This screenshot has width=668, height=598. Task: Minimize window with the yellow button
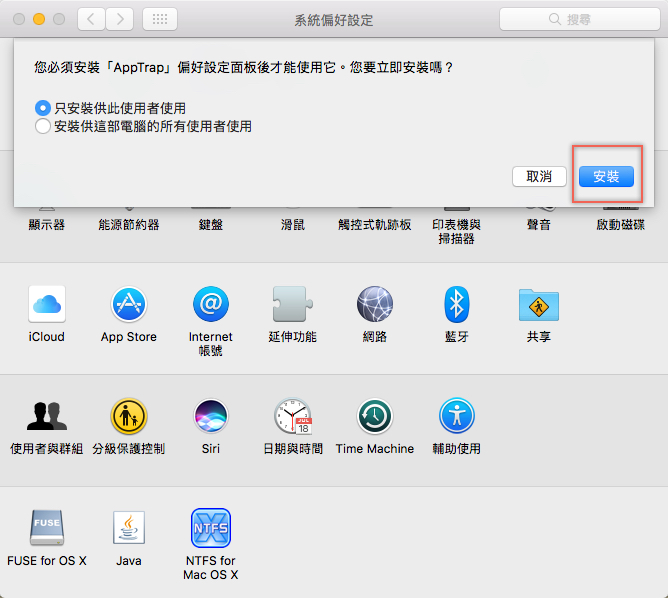point(39,19)
